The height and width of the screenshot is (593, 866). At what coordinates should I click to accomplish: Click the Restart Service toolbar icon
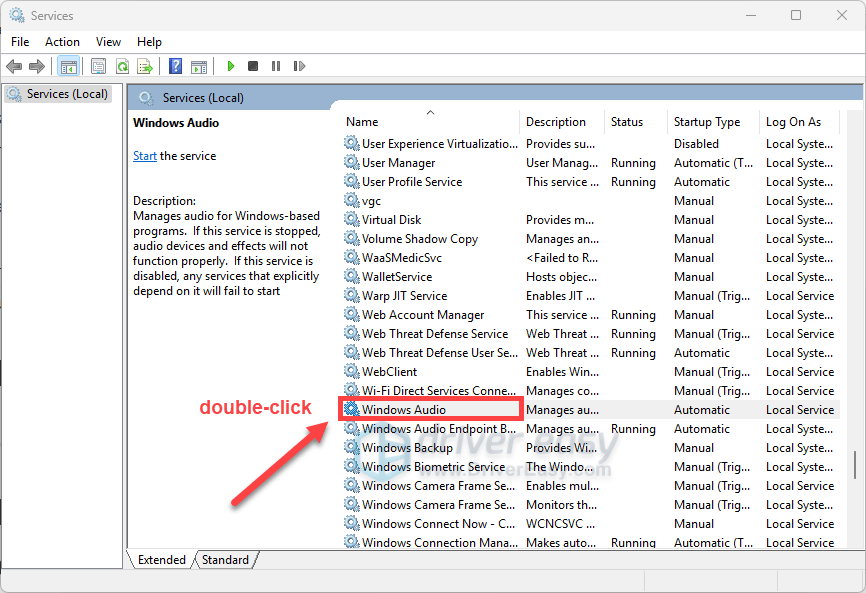click(299, 66)
